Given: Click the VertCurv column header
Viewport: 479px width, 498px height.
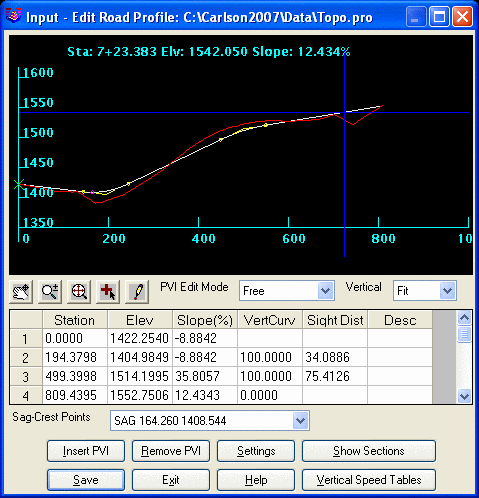Looking at the screenshot, I should point(270,320).
